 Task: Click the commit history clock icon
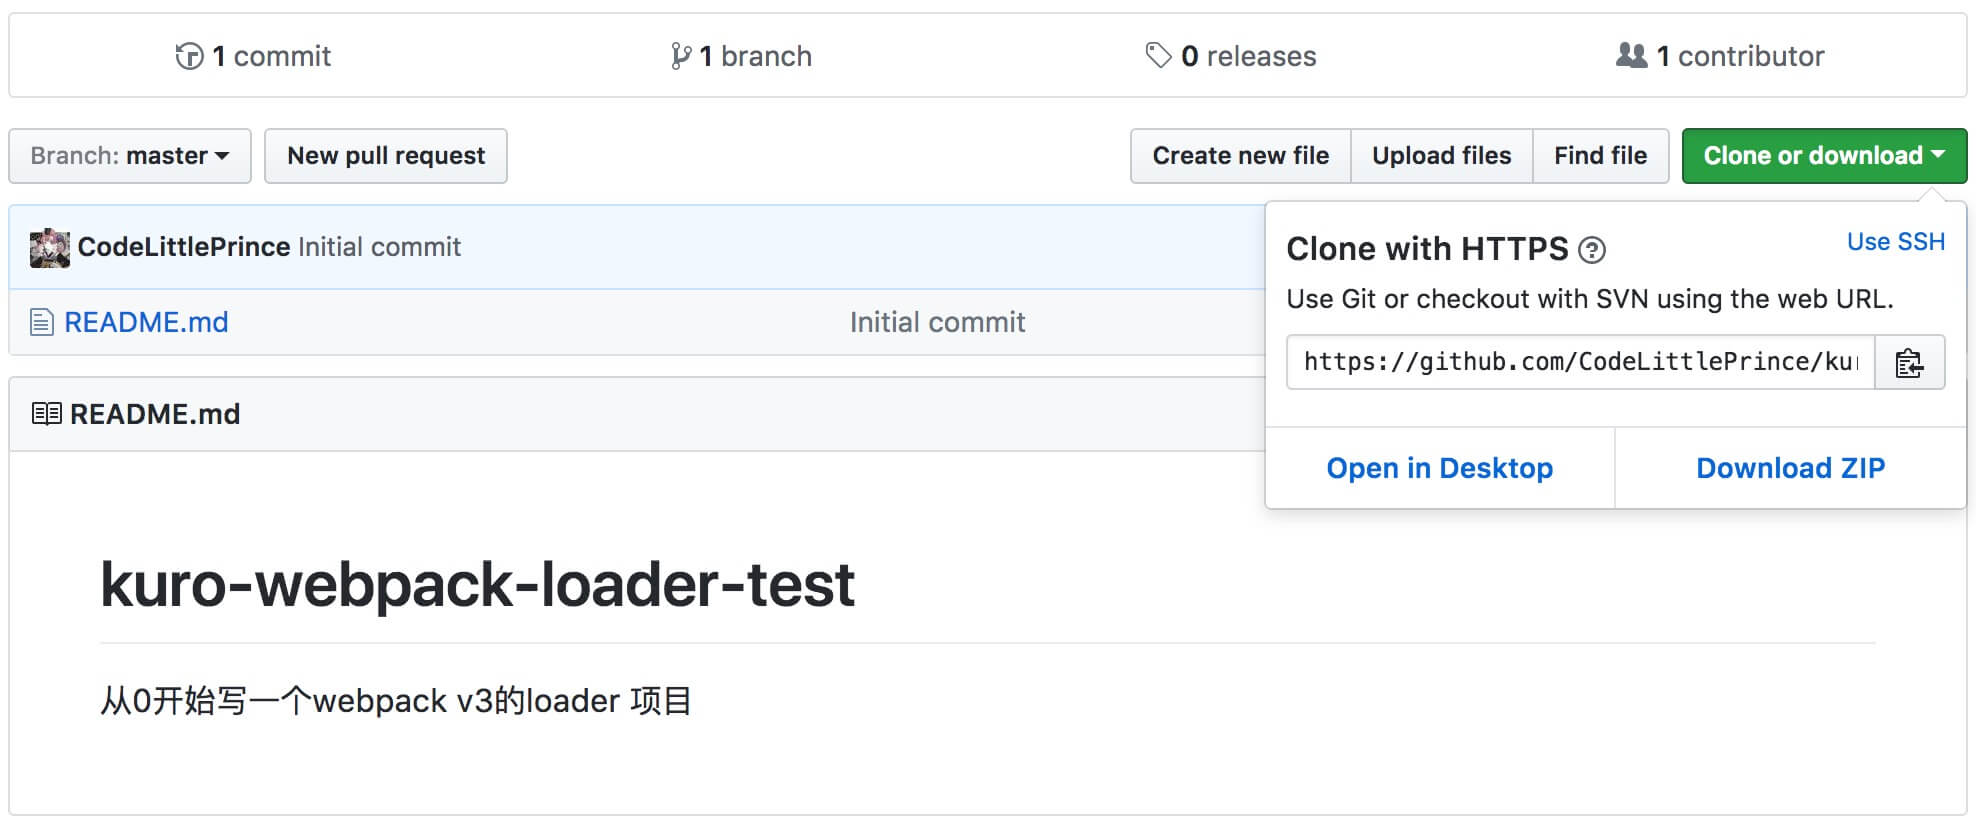(x=189, y=56)
